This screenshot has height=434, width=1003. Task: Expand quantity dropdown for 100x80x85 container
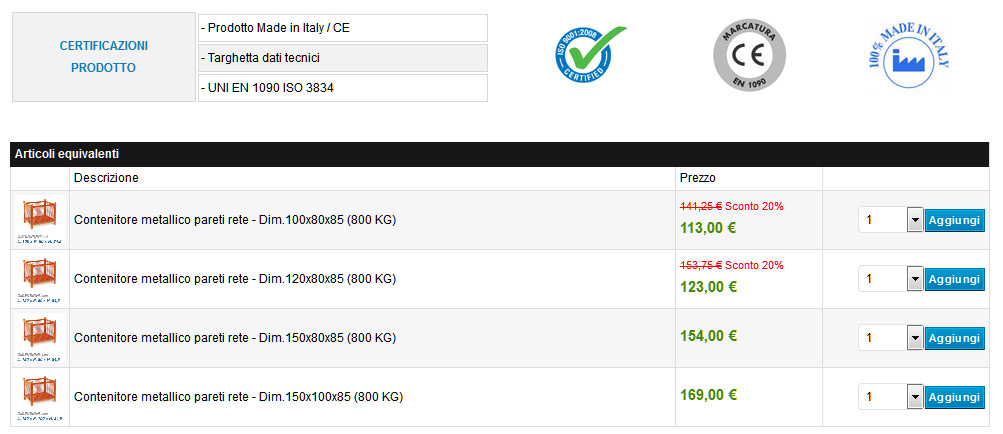[914, 220]
